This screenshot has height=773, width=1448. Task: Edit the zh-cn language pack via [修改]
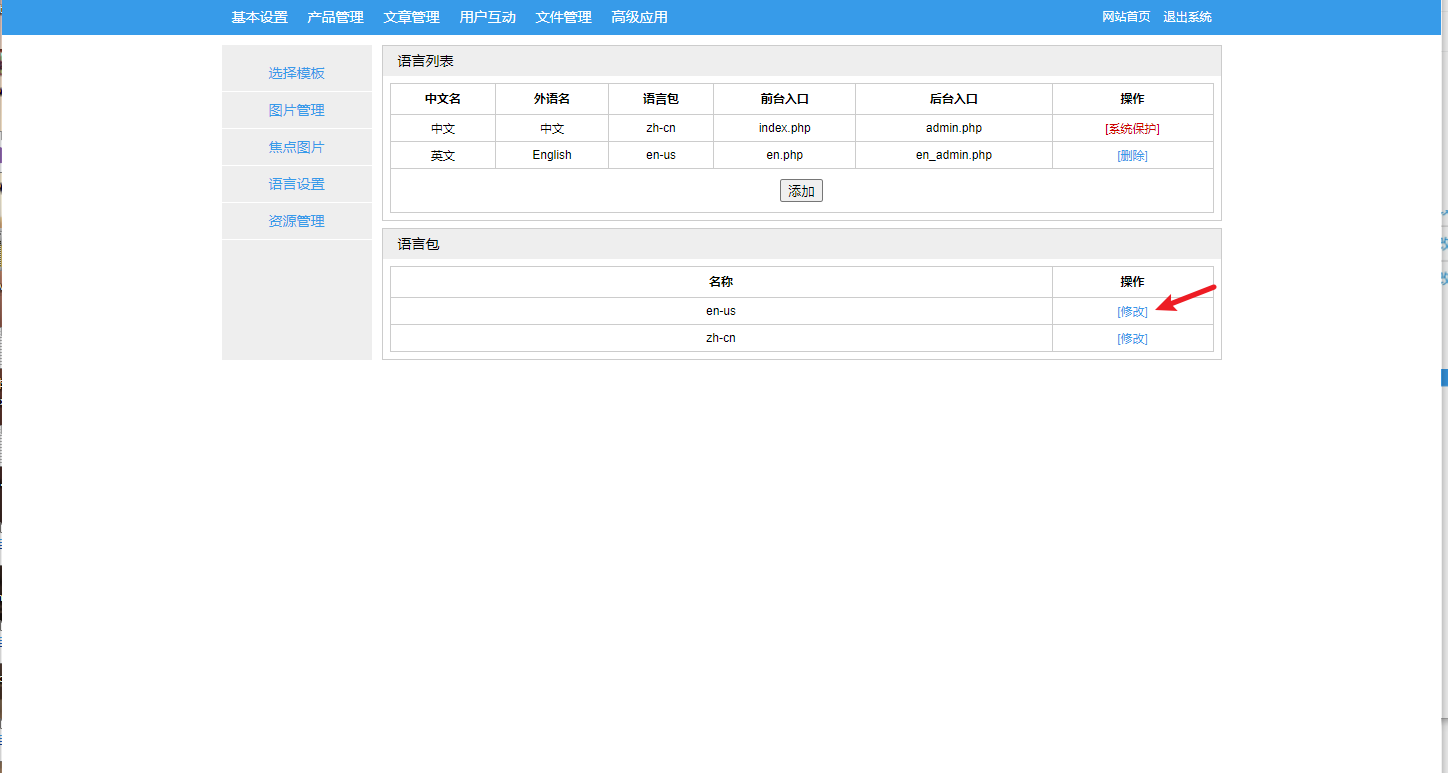pos(1132,338)
